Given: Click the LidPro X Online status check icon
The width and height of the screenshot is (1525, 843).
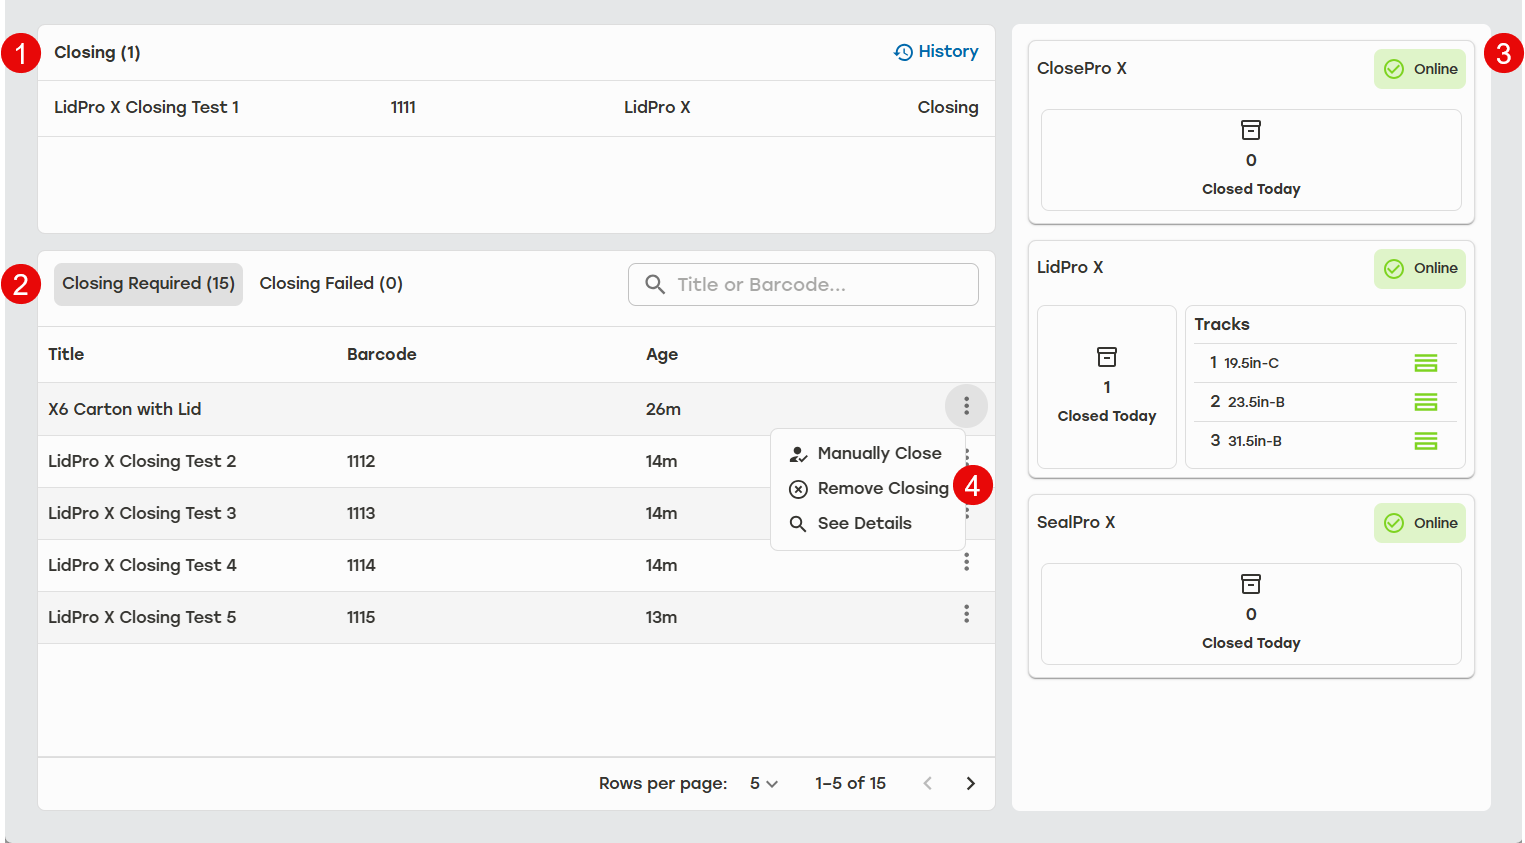Looking at the screenshot, I should pyautogui.click(x=1394, y=268).
